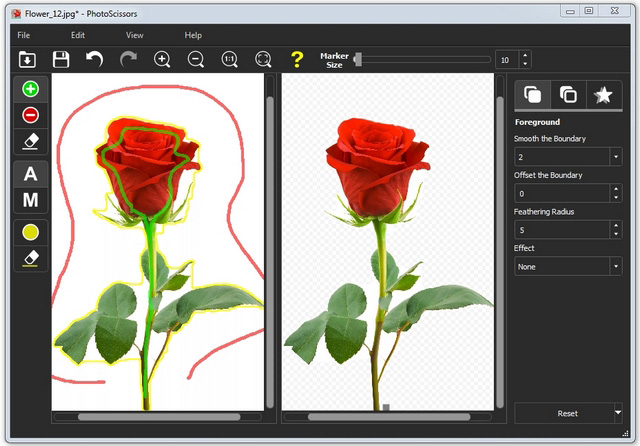Screen dimensions: 640x446
Task: Click the Open image toolbar icon
Action: point(27,60)
